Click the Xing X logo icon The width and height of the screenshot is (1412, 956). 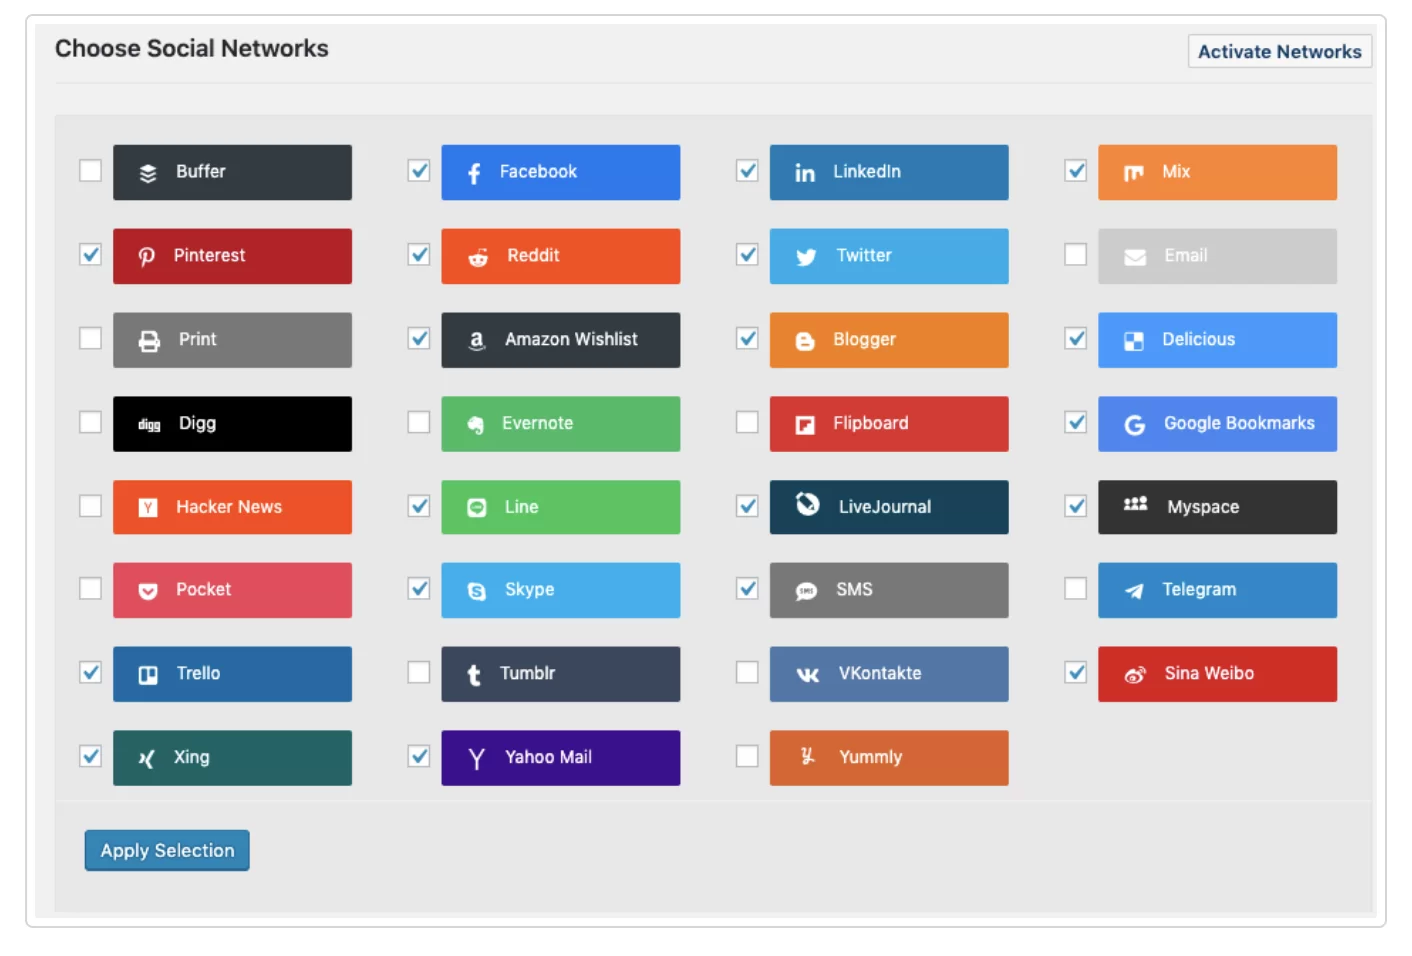coord(146,759)
